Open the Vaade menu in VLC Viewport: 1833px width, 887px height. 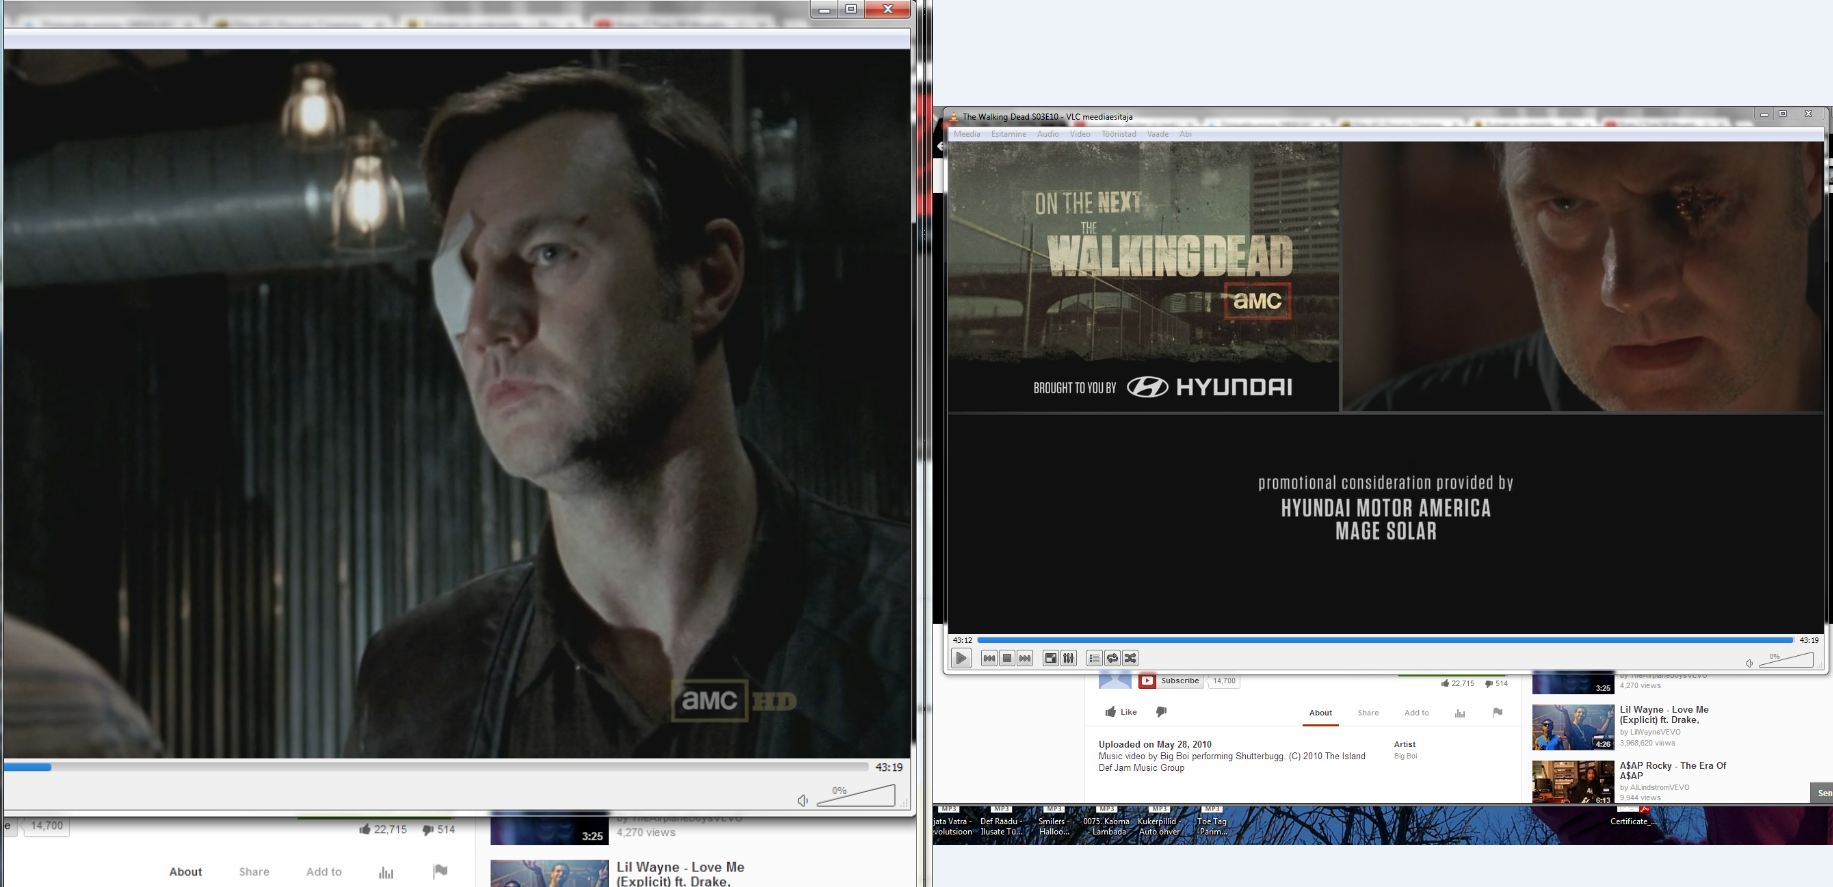point(1158,134)
